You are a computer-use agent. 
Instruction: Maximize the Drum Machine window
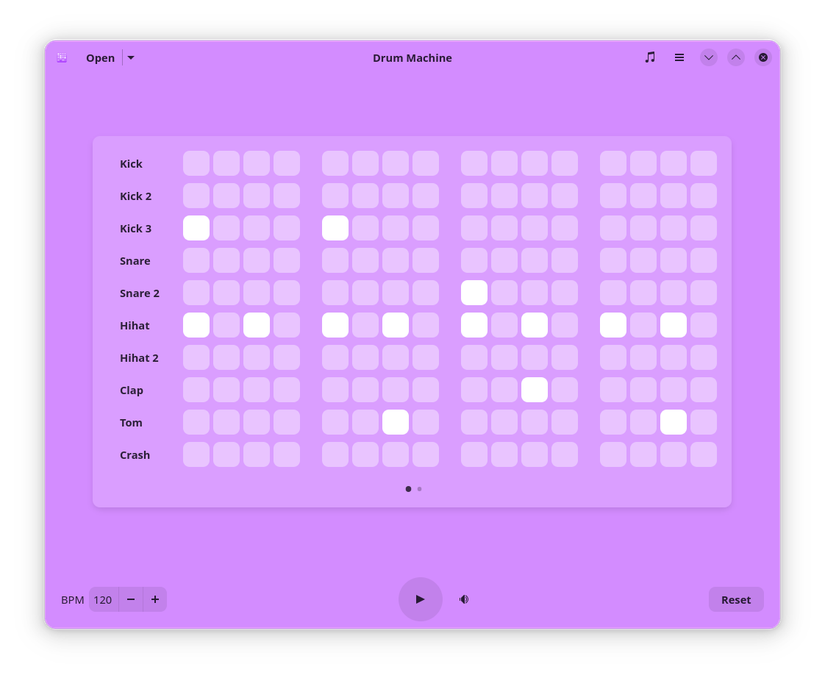(x=736, y=57)
